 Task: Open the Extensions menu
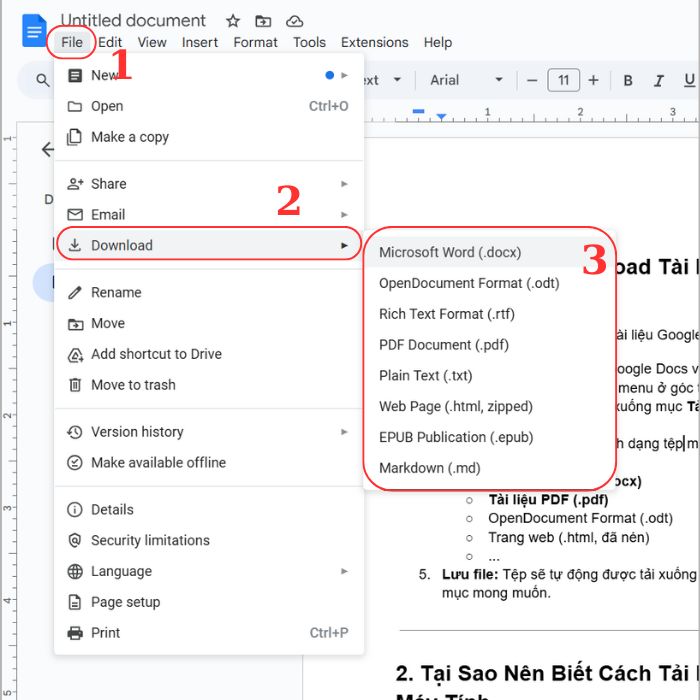(375, 42)
